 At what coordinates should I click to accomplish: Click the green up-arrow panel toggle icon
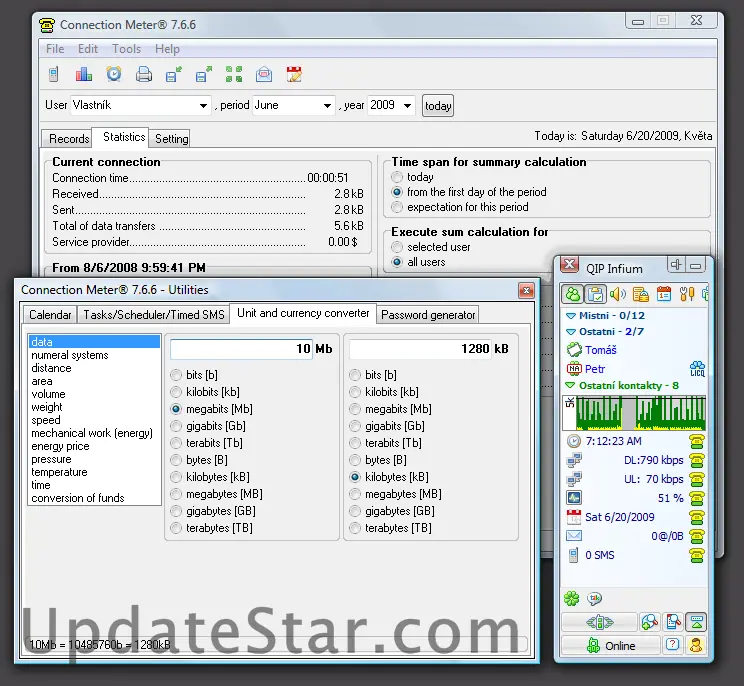click(x=696, y=622)
